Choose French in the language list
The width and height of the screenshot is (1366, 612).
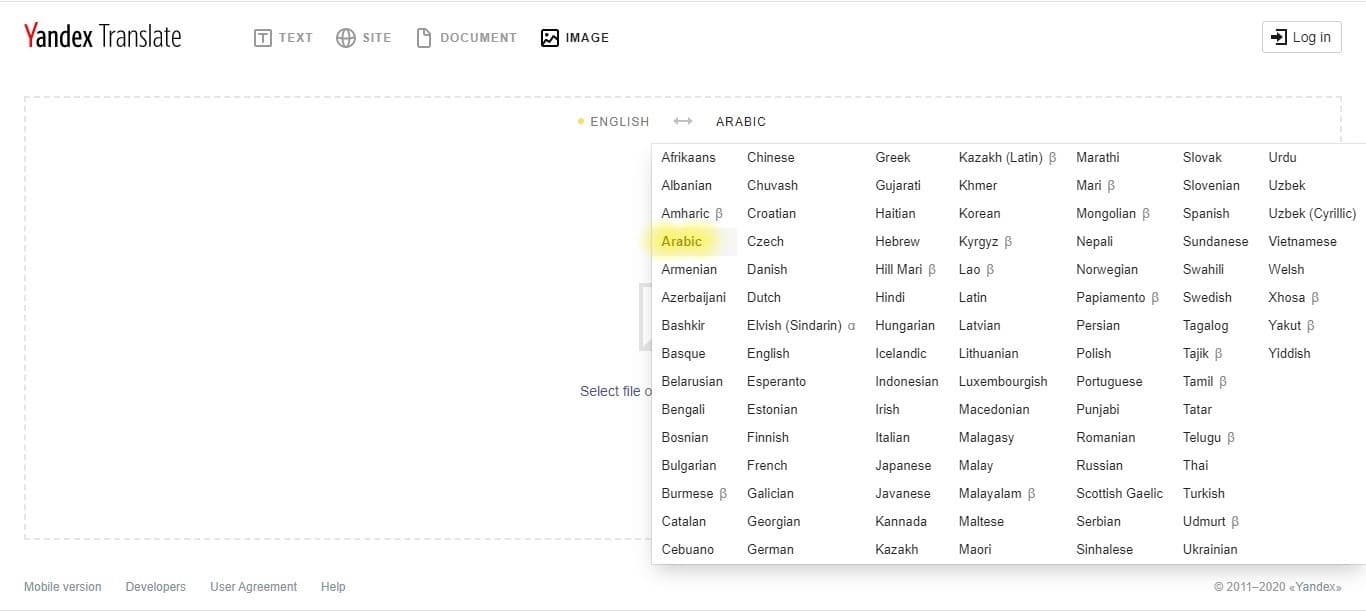pyautogui.click(x=767, y=465)
